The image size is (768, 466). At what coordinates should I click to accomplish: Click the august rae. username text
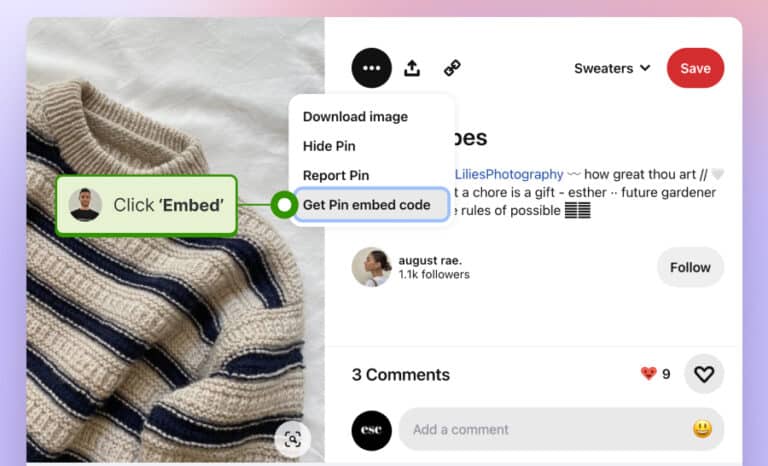[x=430, y=260]
